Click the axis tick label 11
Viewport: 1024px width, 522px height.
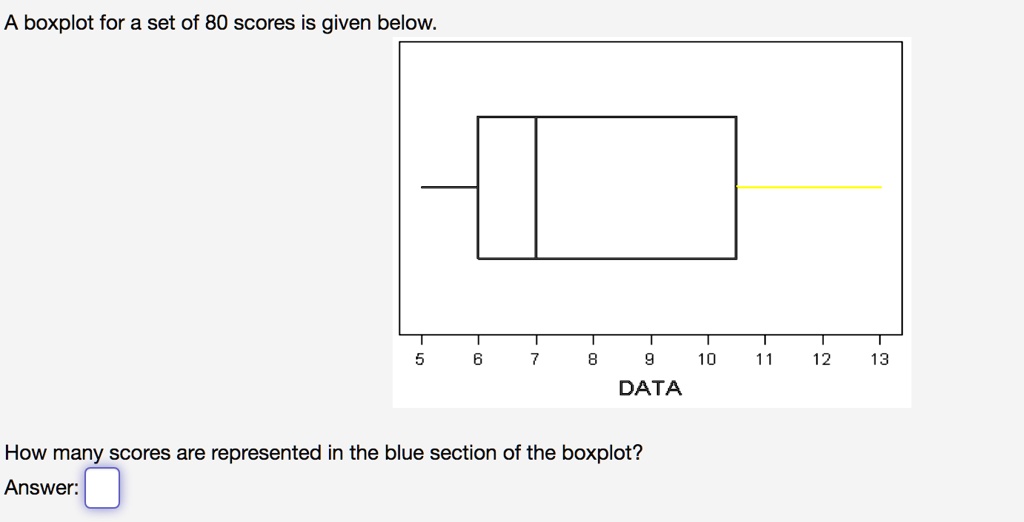[764, 359]
